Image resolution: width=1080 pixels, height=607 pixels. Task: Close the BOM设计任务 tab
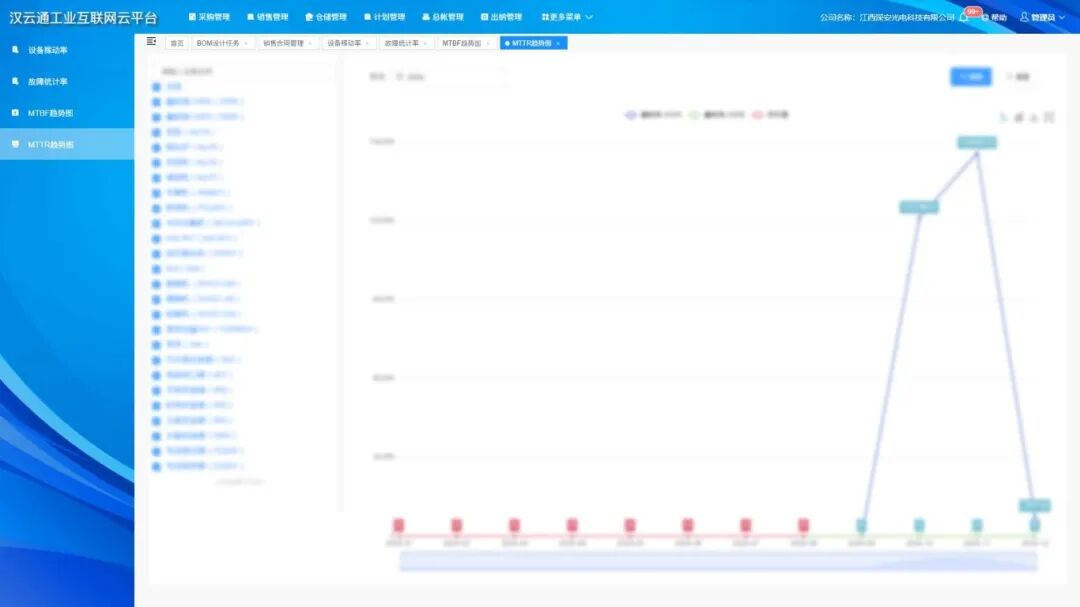click(x=246, y=43)
